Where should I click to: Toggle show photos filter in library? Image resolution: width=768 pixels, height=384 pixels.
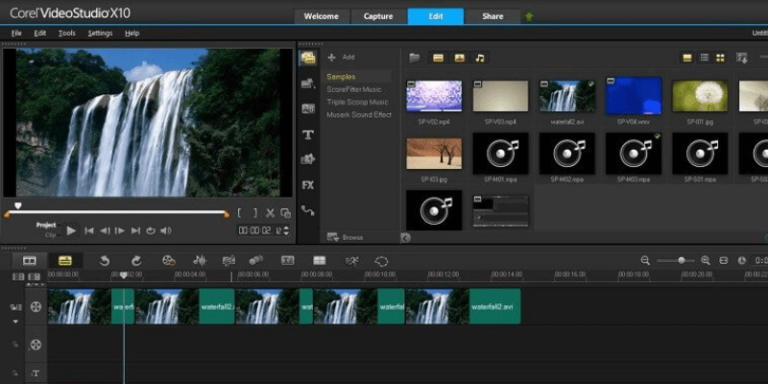click(x=459, y=58)
